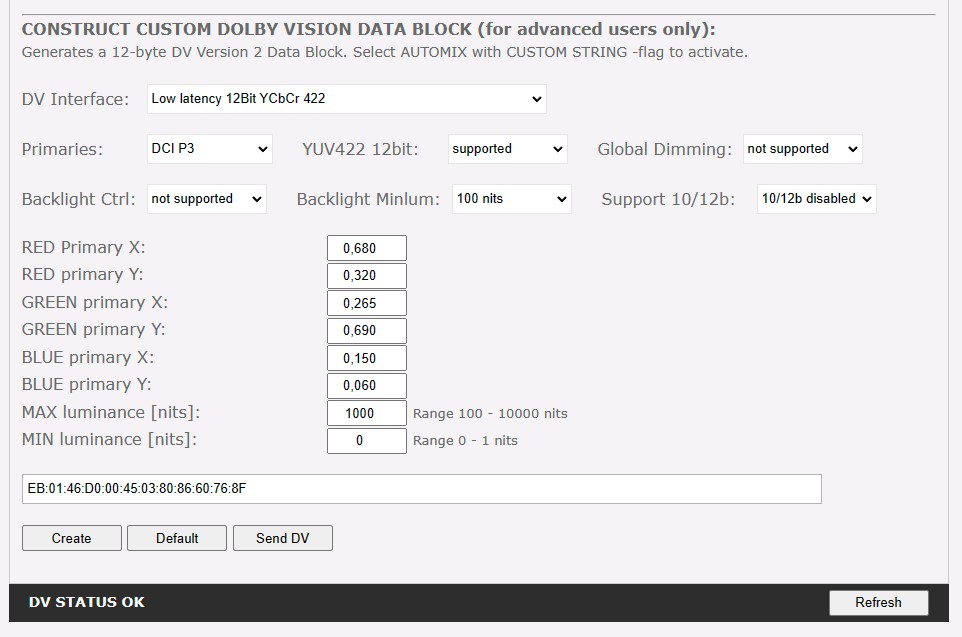Click the Create button
Viewport: 962px width, 637px height.
(72, 538)
